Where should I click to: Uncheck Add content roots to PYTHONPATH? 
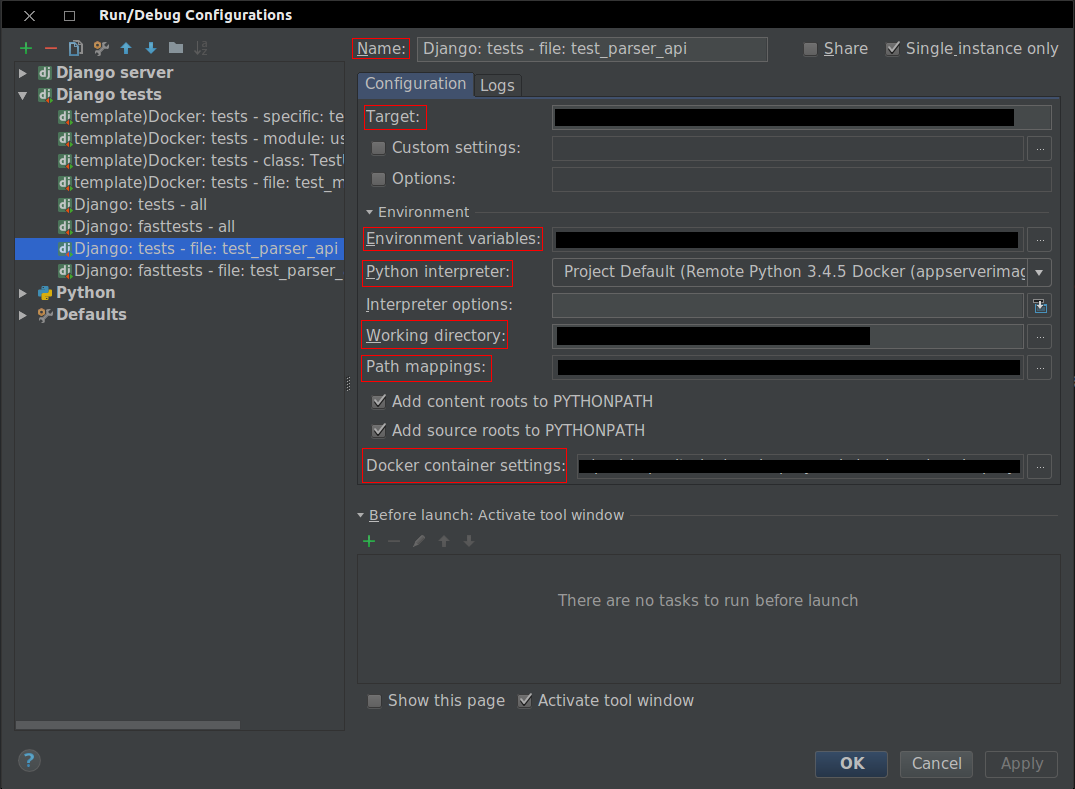[378, 402]
